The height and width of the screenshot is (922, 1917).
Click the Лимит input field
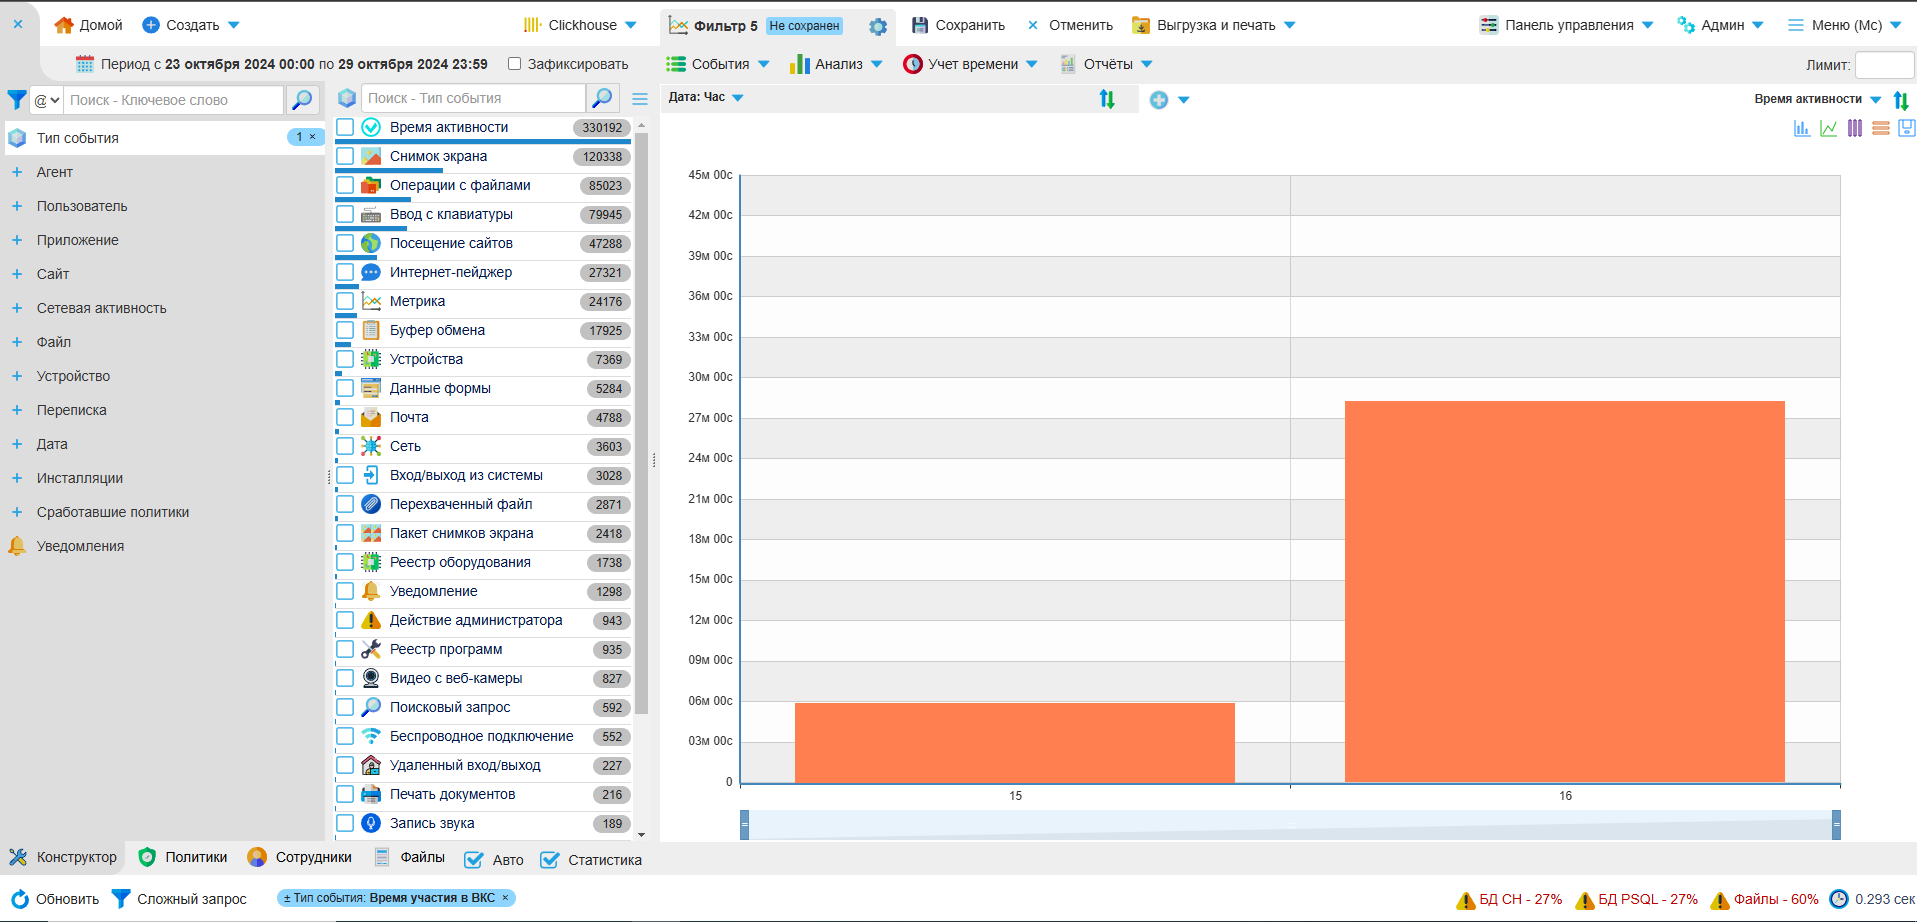point(1884,65)
